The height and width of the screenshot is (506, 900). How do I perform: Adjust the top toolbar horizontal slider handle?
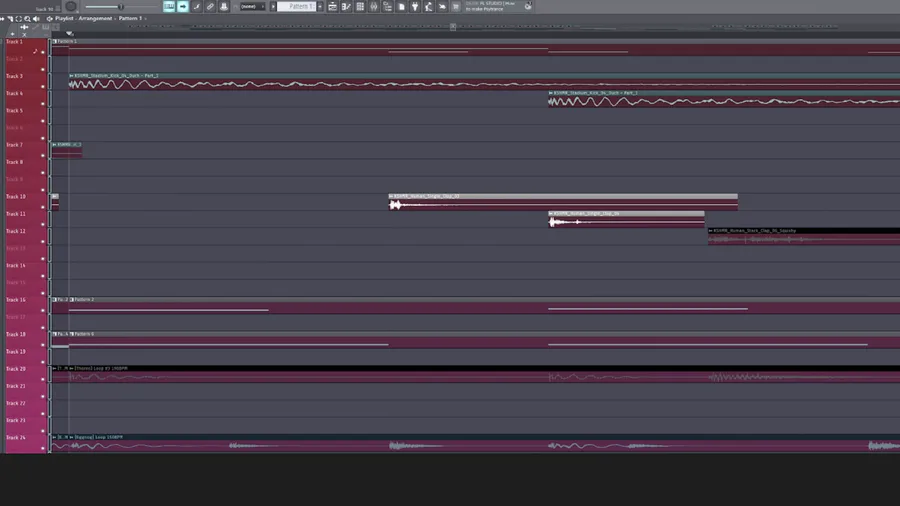coord(121,7)
